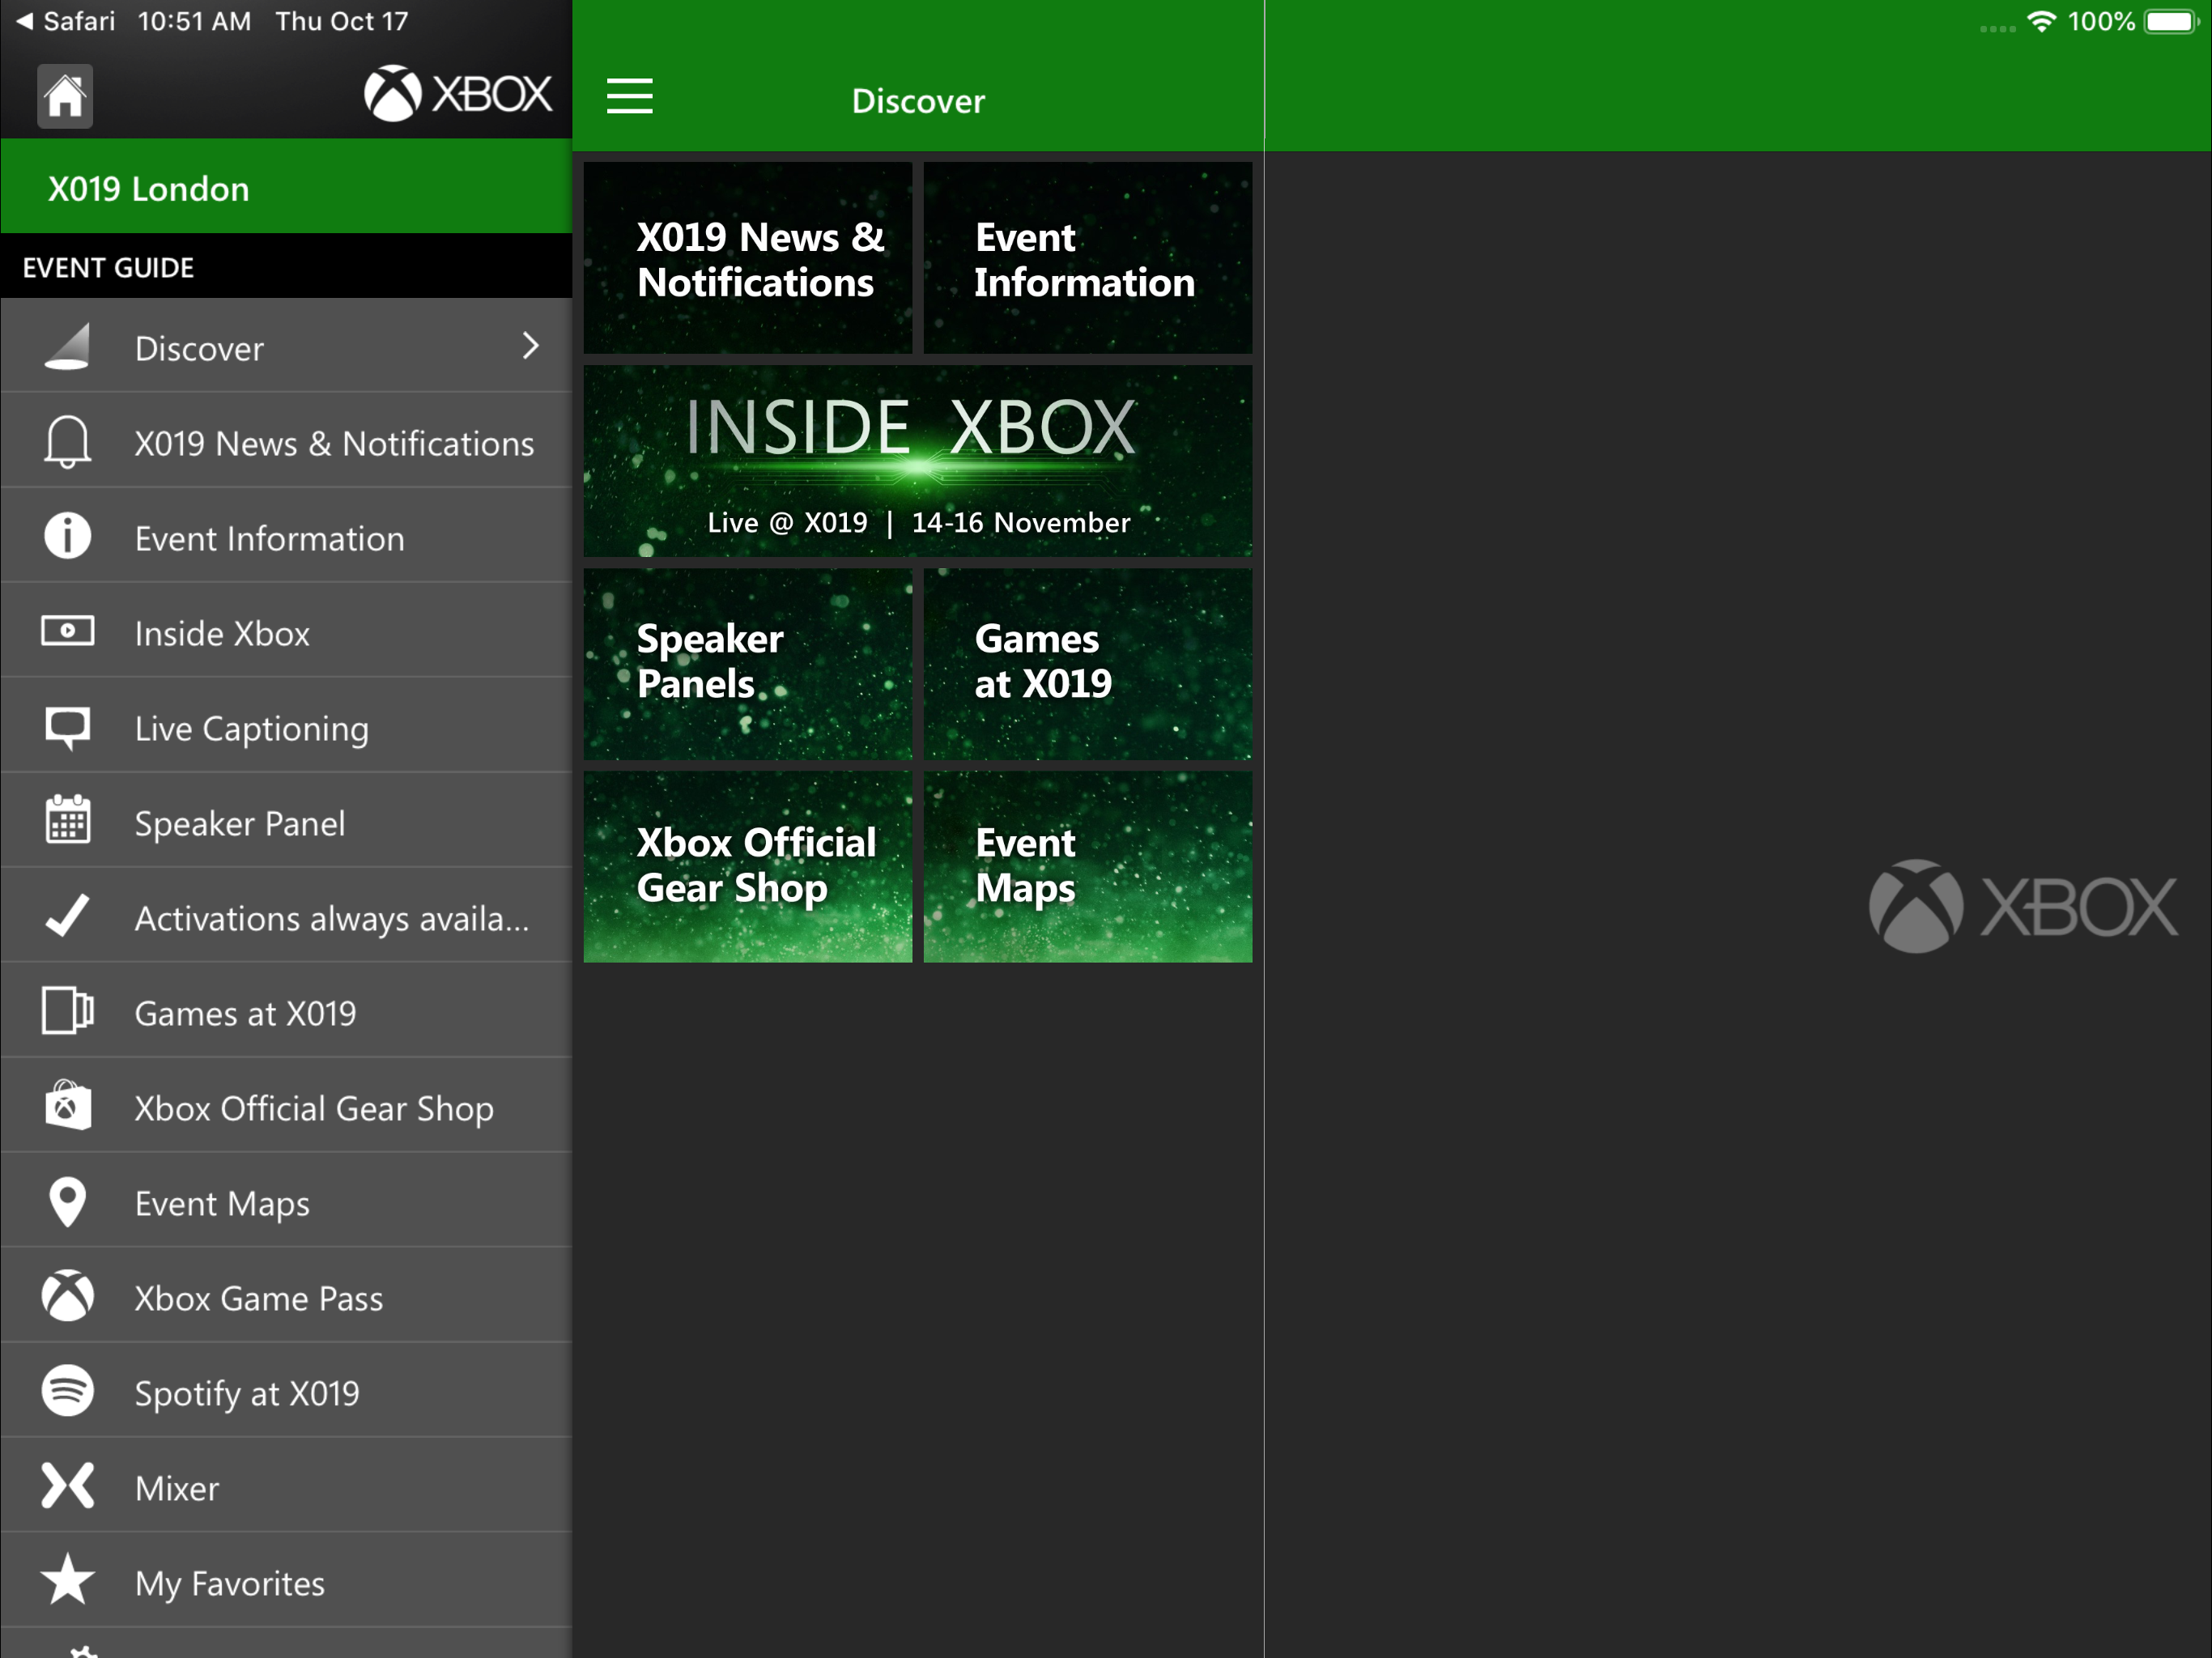Tap the bell icon for News & Notifications
Image resolution: width=2212 pixels, height=1658 pixels.
click(67, 442)
